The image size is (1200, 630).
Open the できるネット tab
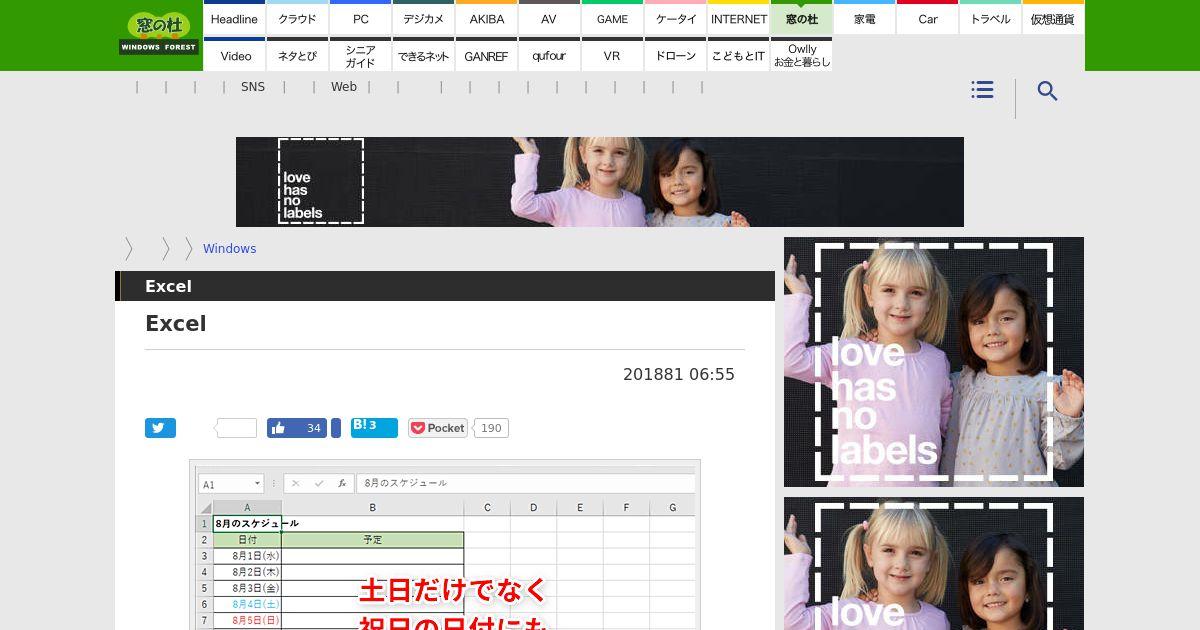[x=423, y=55]
